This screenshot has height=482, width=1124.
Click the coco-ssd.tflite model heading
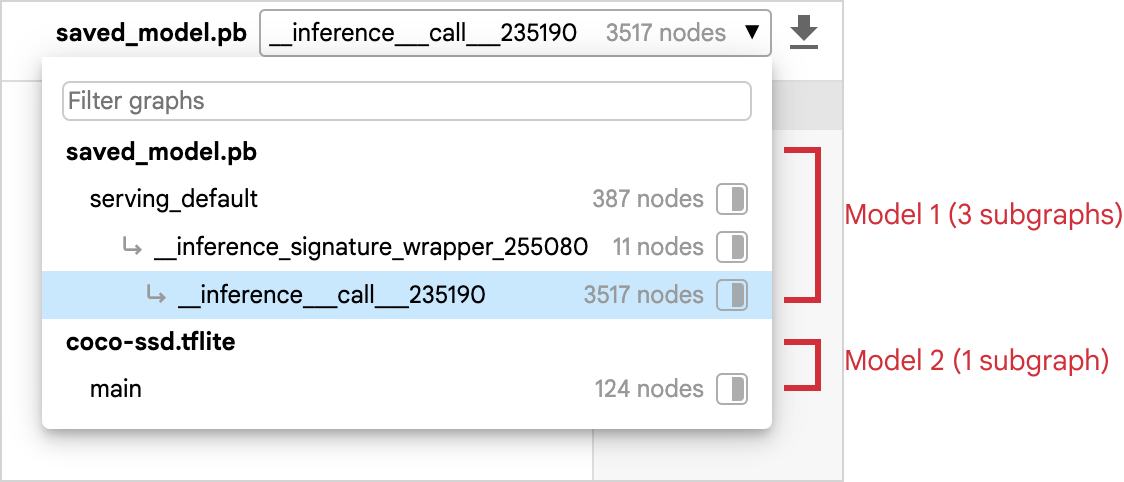[150, 342]
